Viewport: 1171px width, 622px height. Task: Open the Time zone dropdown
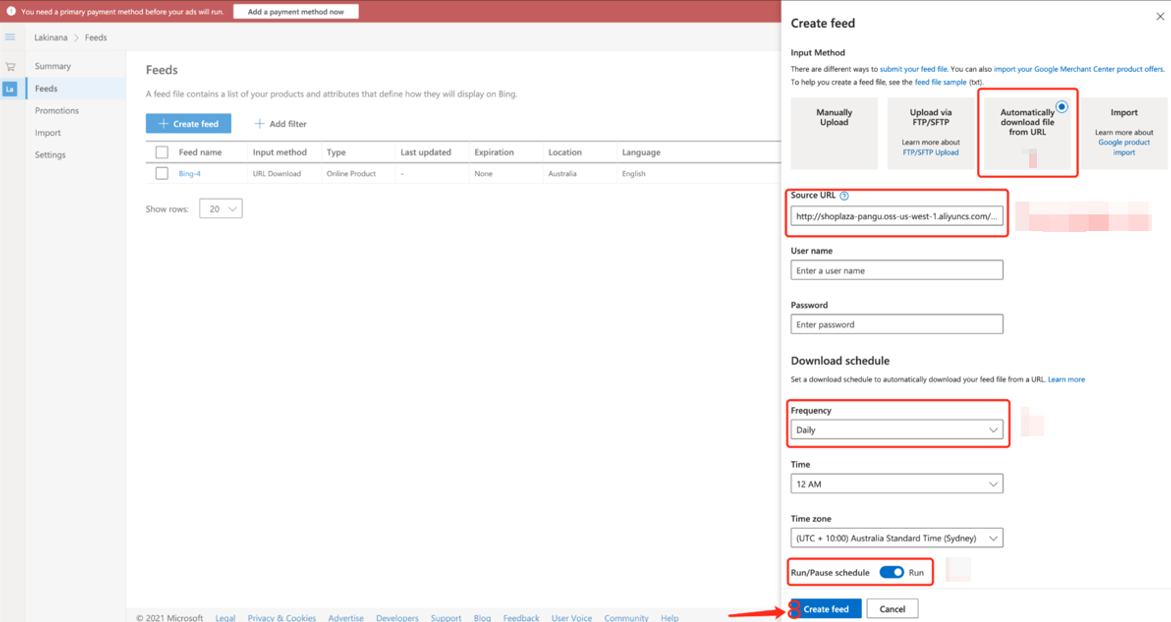tap(896, 538)
